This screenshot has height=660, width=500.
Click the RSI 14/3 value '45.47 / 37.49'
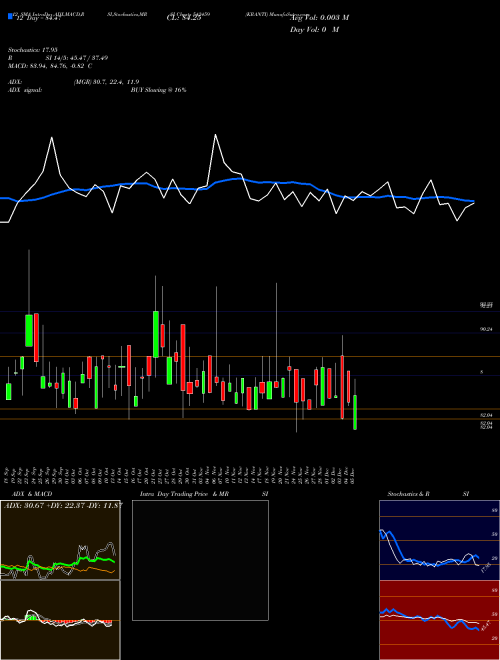[90, 58]
